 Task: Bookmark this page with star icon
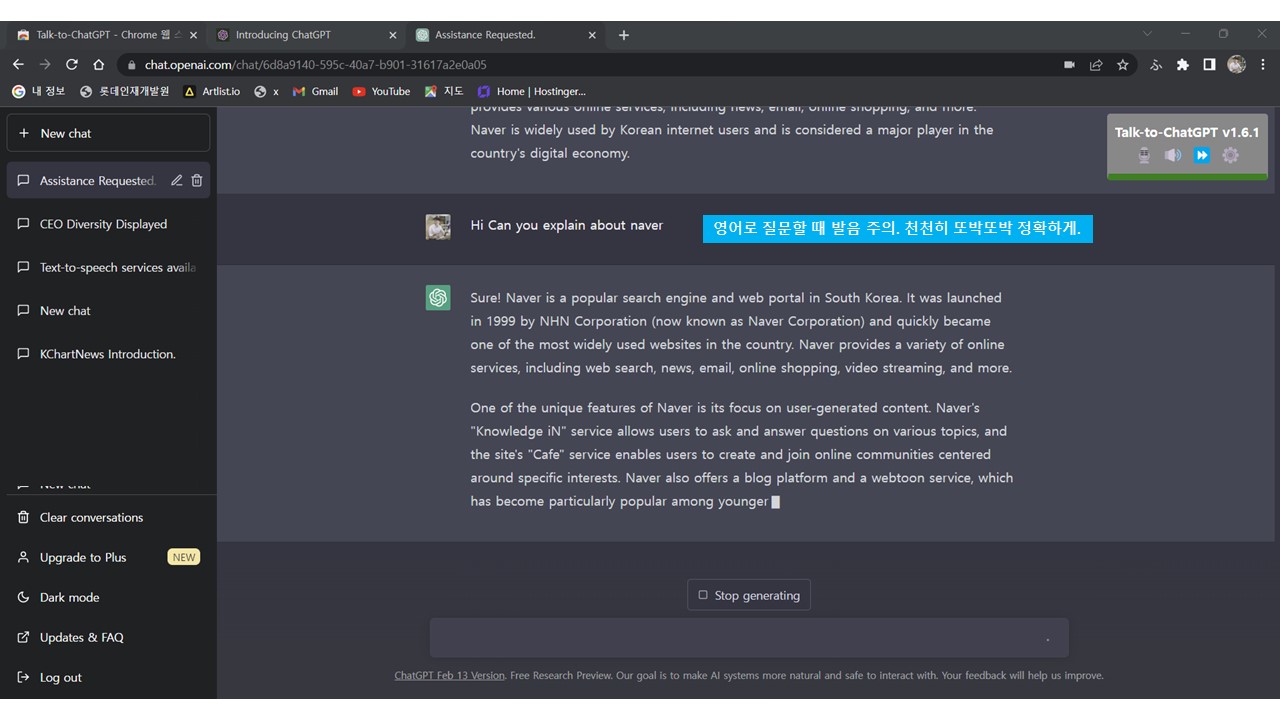coord(1123,65)
